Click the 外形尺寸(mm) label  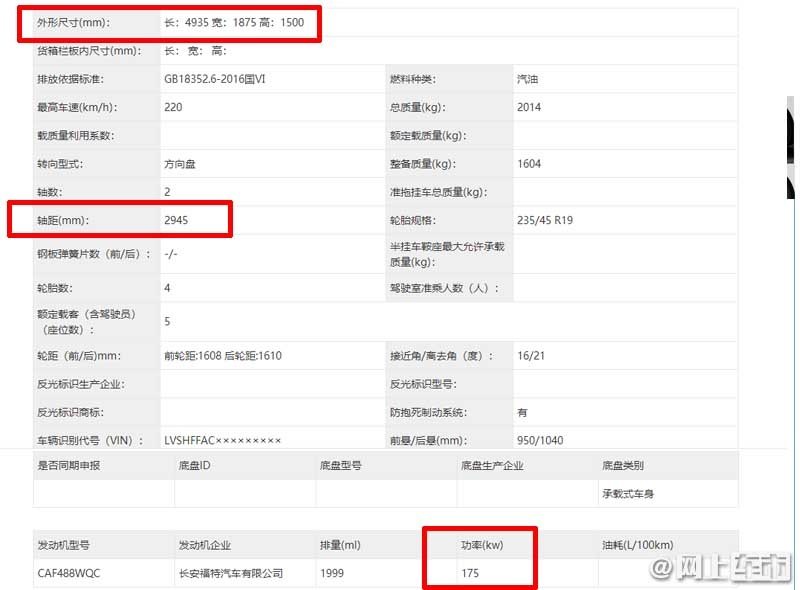click(73, 22)
